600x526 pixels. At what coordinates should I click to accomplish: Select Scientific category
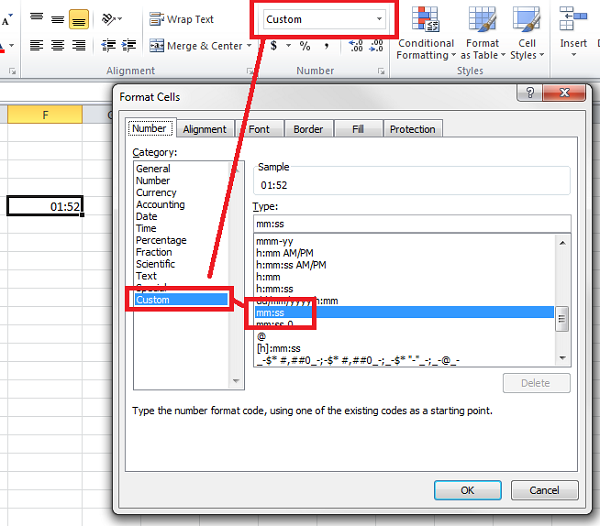155,264
